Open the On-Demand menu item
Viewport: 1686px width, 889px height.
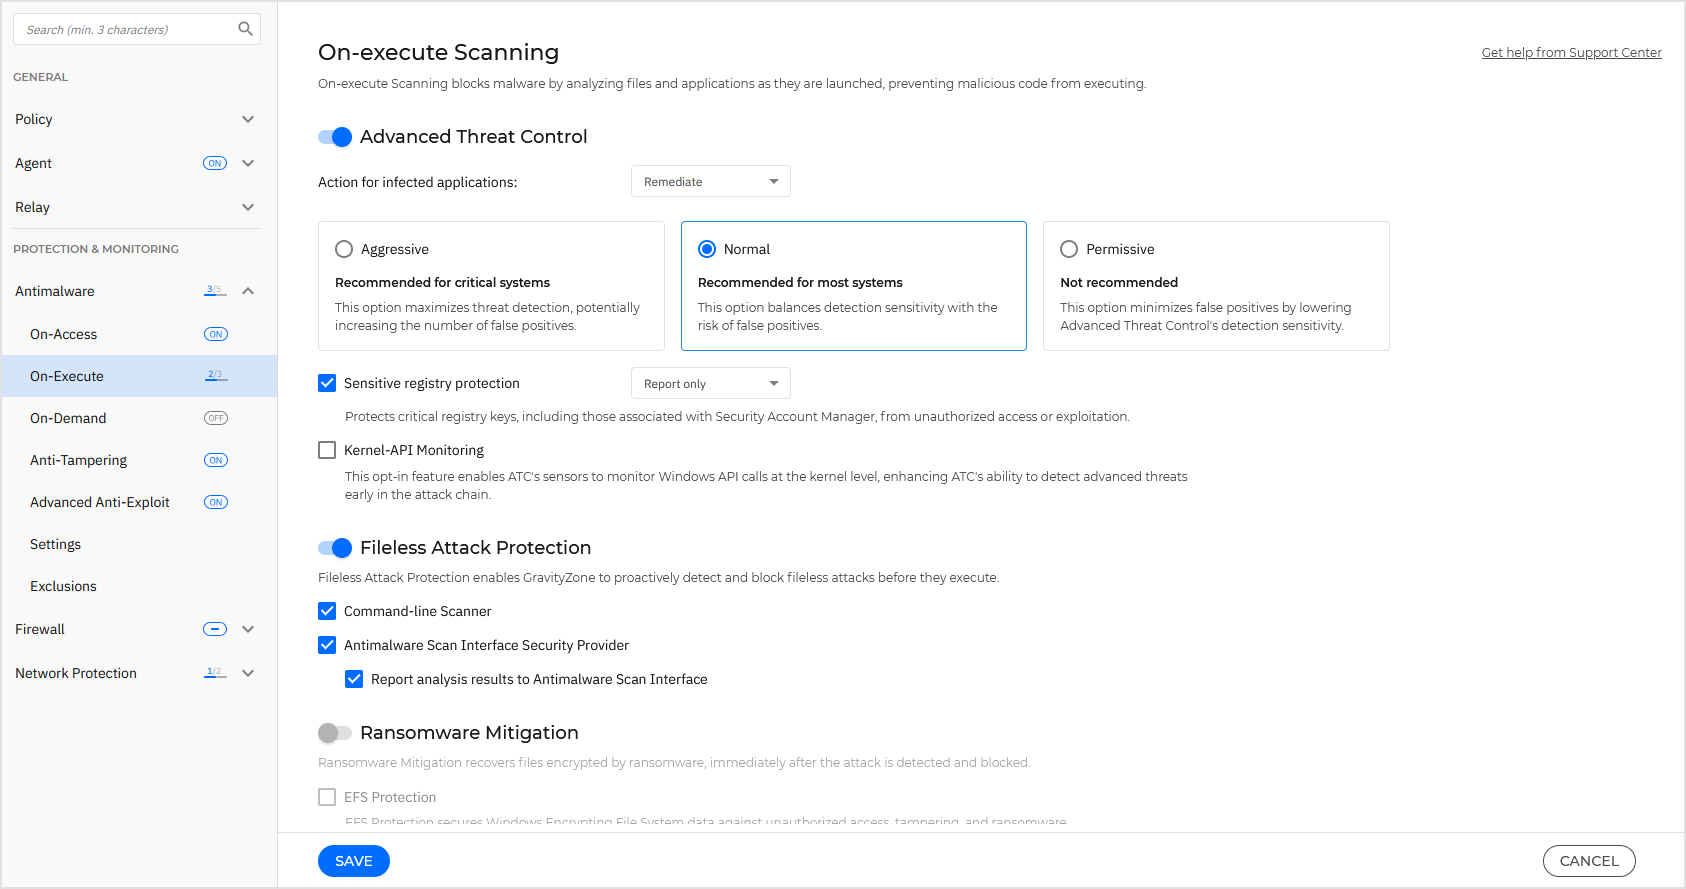(x=68, y=418)
